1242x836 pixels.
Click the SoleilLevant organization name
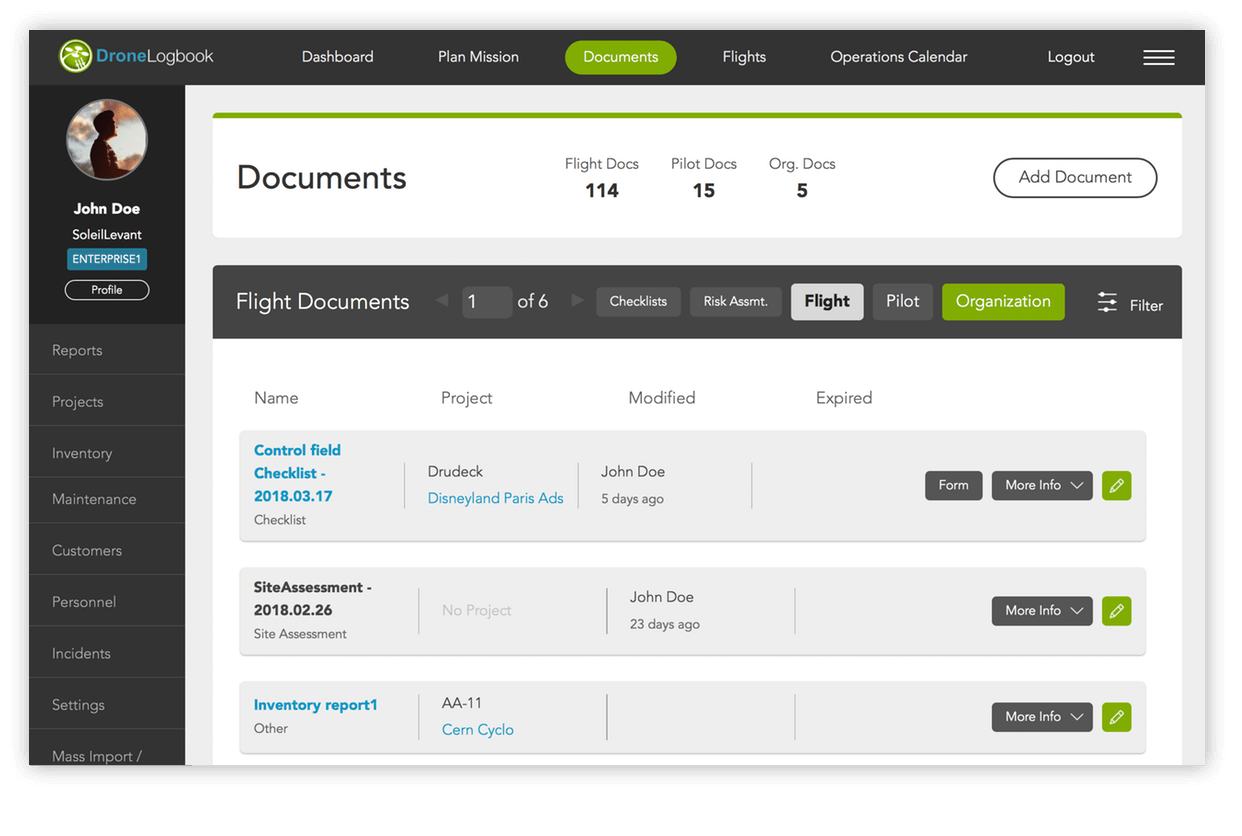tap(107, 235)
